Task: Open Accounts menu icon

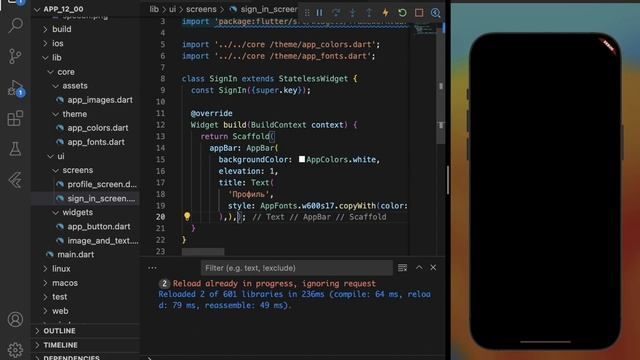Action: [x=16, y=319]
